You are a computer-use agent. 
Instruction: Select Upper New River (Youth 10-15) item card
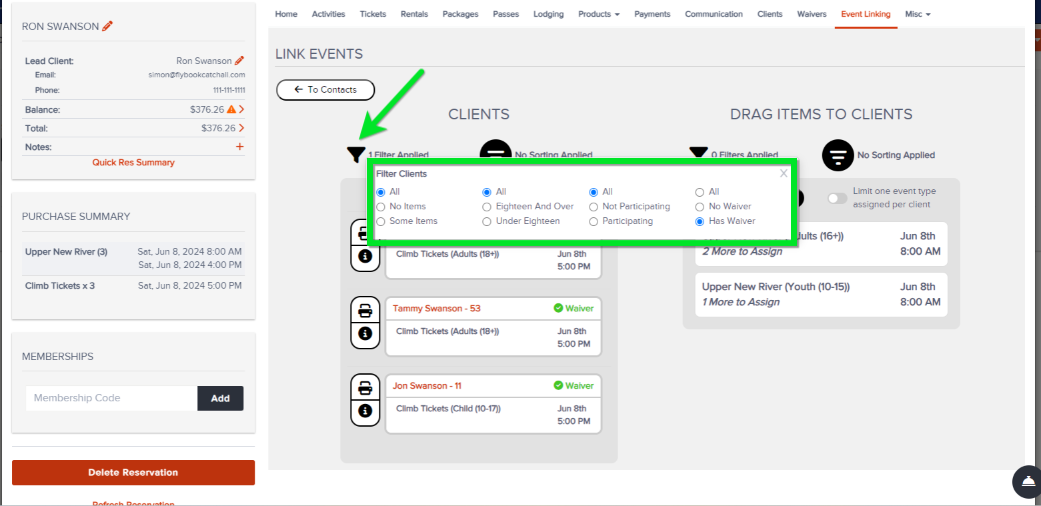click(821, 294)
